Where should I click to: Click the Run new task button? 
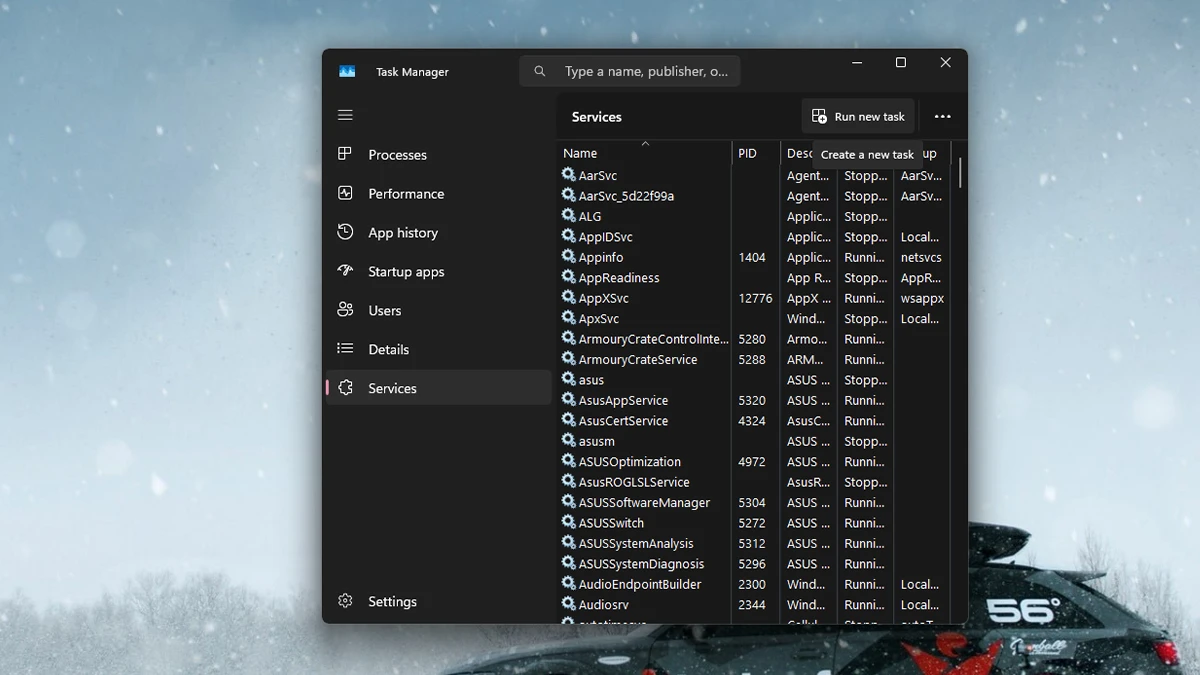click(858, 116)
